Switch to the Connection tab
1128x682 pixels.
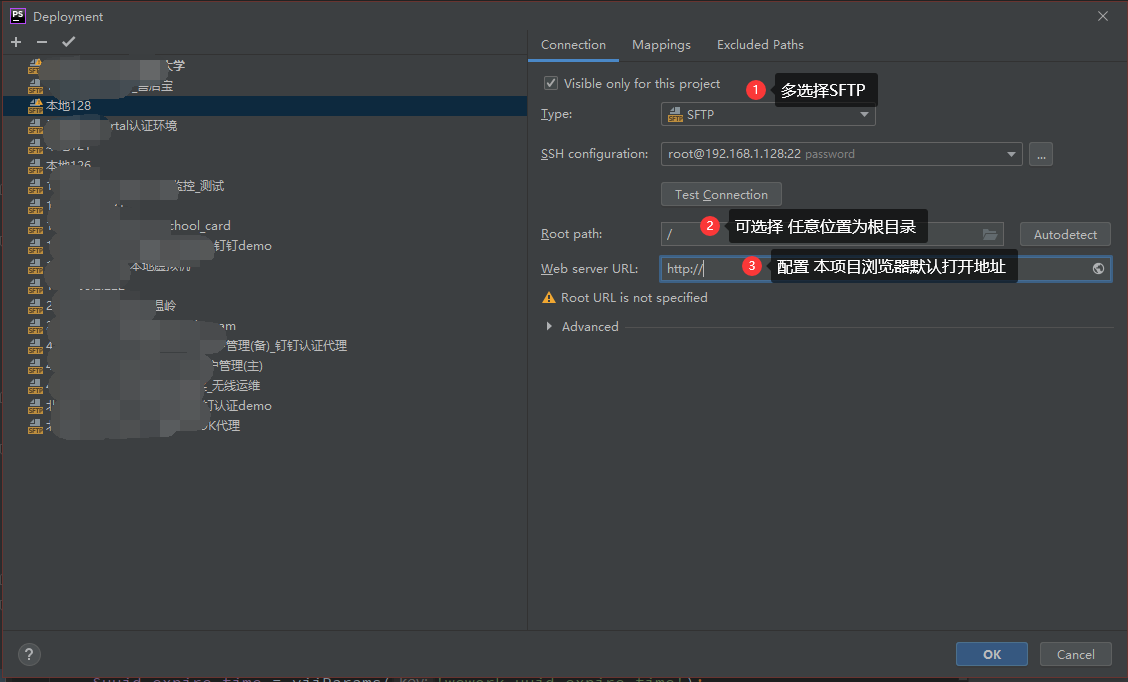(573, 45)
